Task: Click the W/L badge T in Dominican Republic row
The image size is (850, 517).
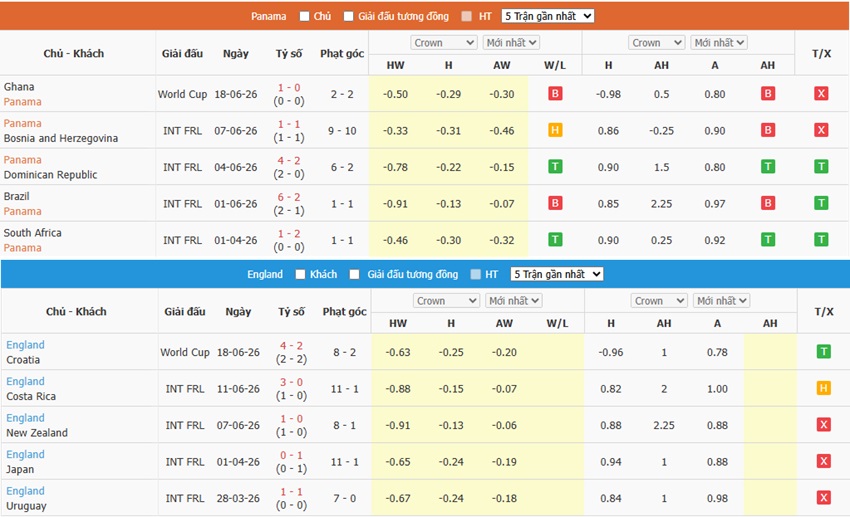Action: (x=555, y=166)
